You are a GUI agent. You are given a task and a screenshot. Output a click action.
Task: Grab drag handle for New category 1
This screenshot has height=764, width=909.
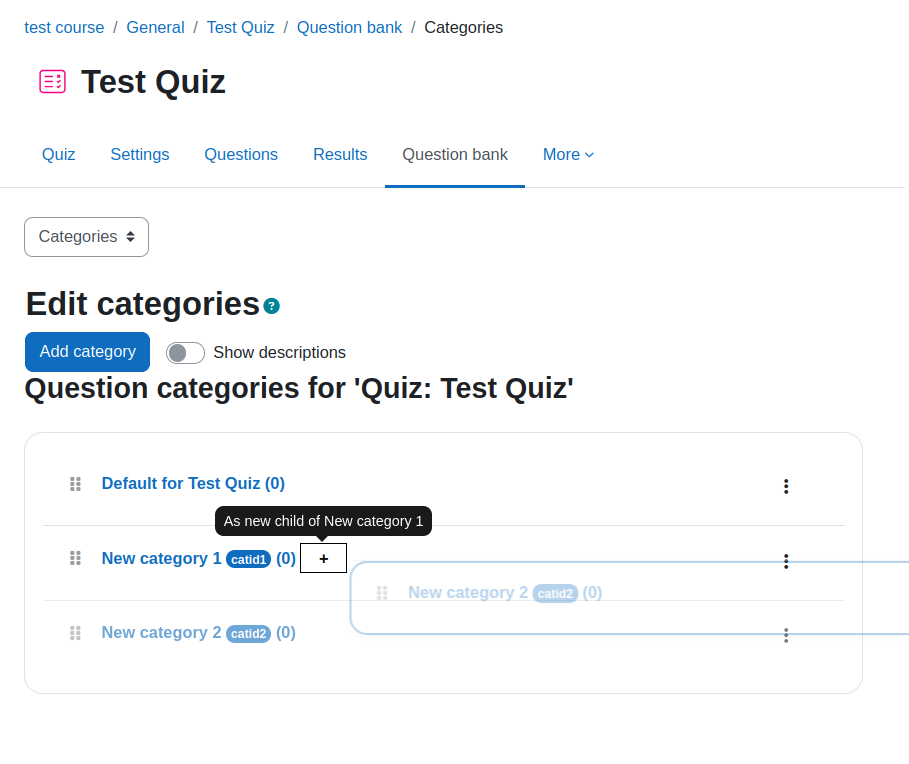[x=75, y=558]
